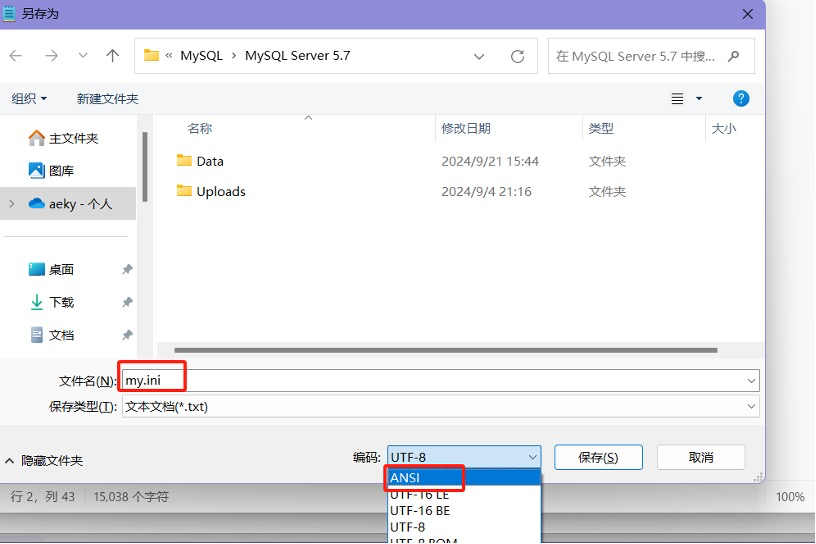The height and width of the screenshot is (544, 816).
Task: Click the search magnifier icon
Action: click(x=736, y=56)
